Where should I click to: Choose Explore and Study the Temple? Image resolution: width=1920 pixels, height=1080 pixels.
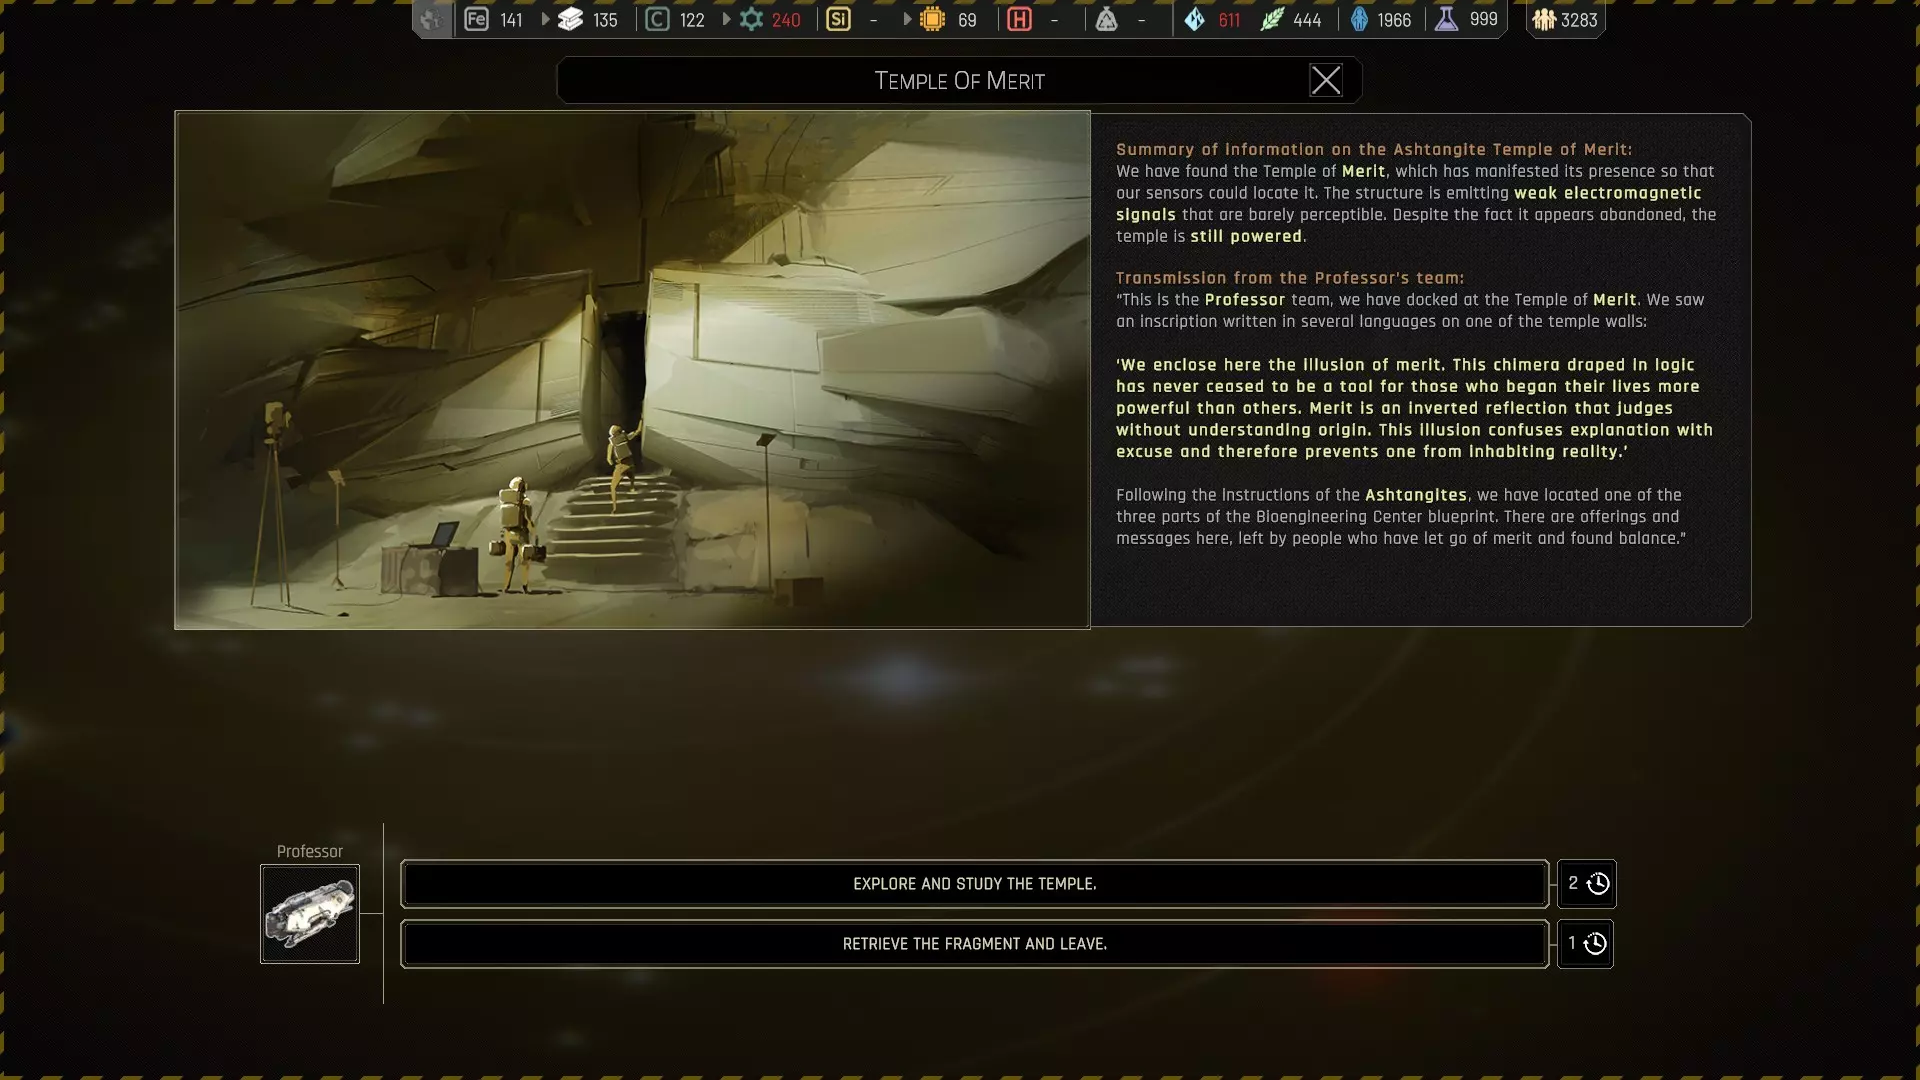pyautogui.click(x=974, y=884)
